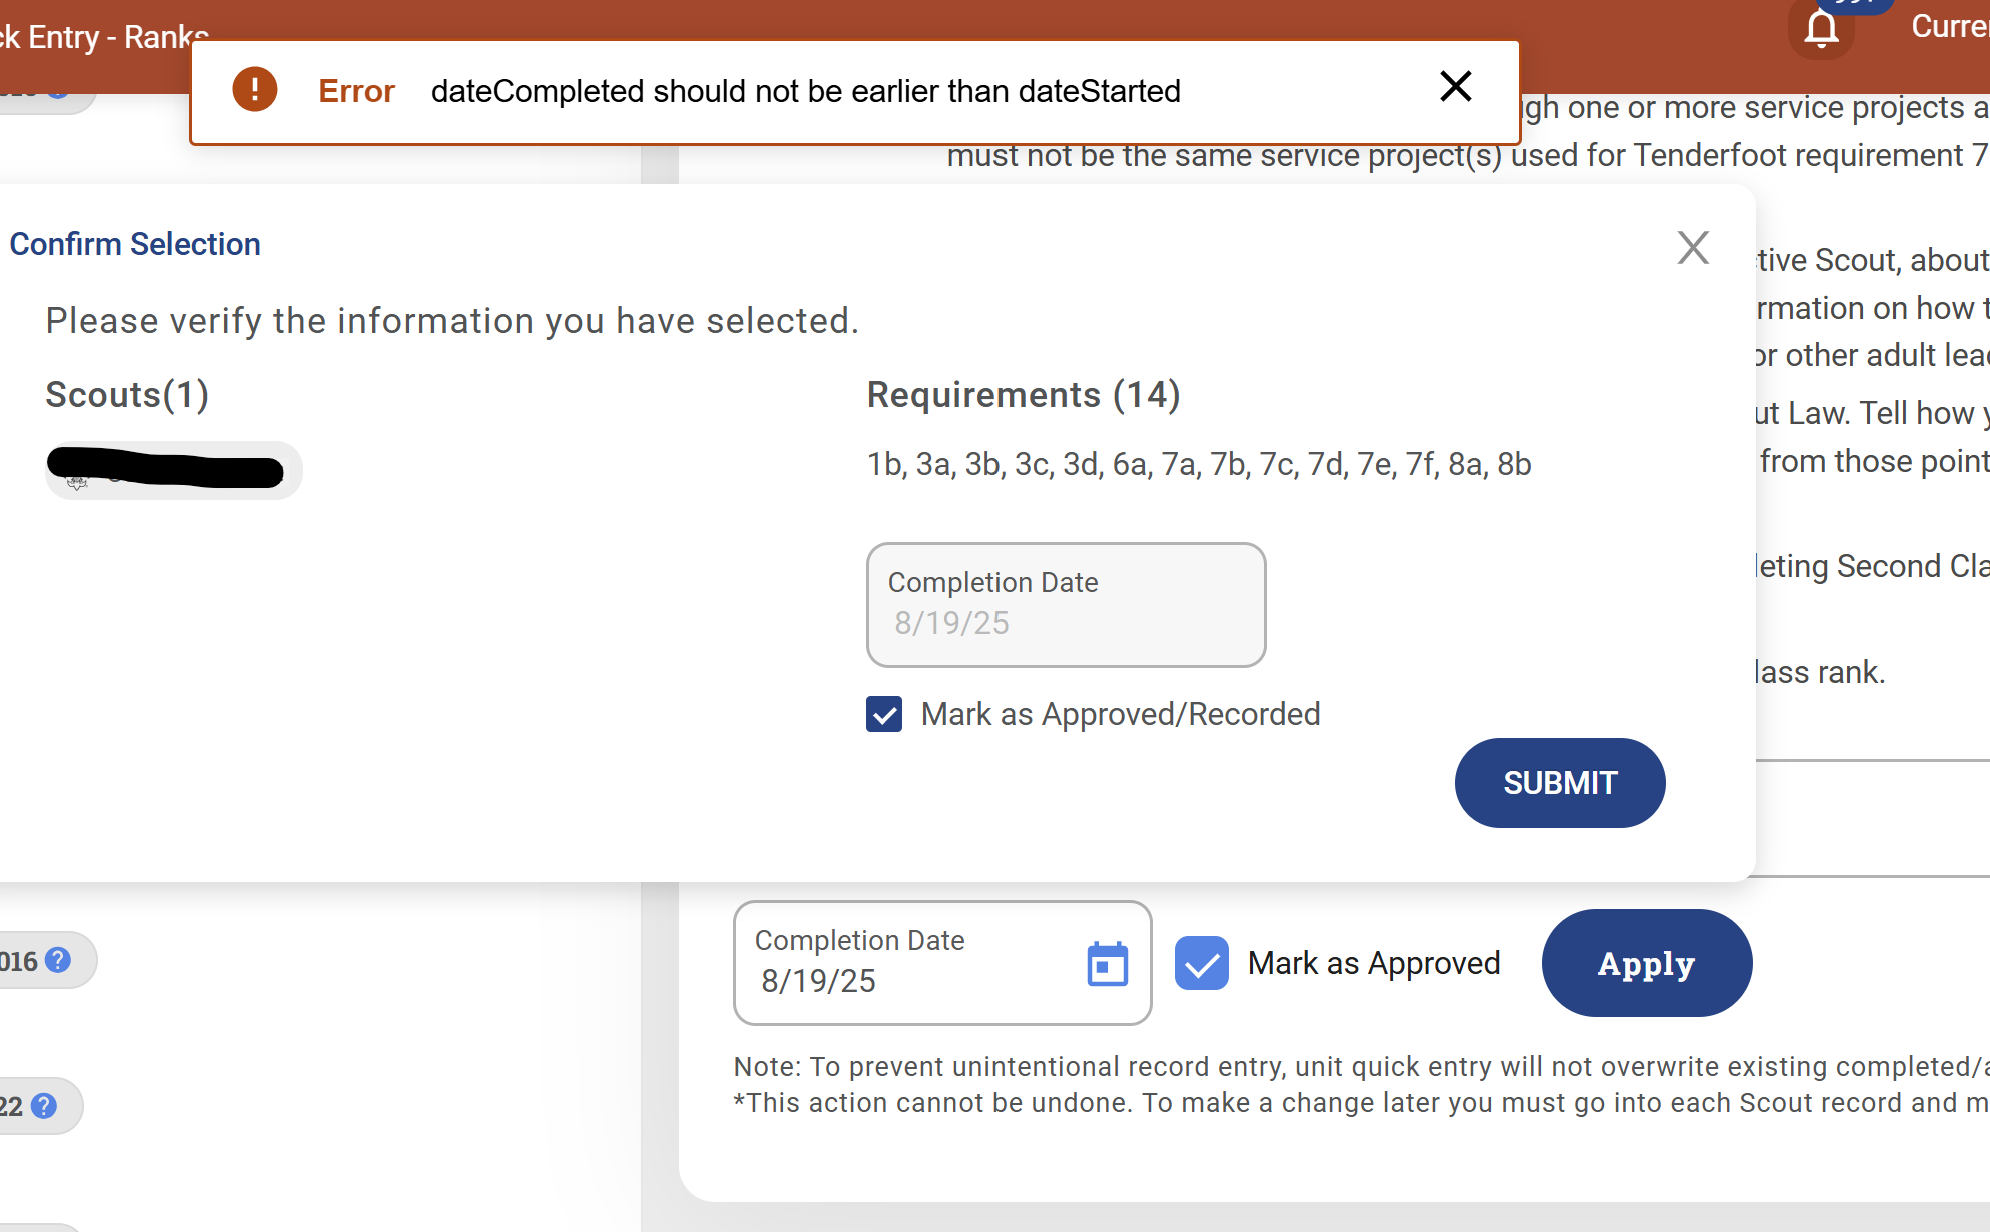Click the dialog's disabled Completion Date field

pos(1065,605)
